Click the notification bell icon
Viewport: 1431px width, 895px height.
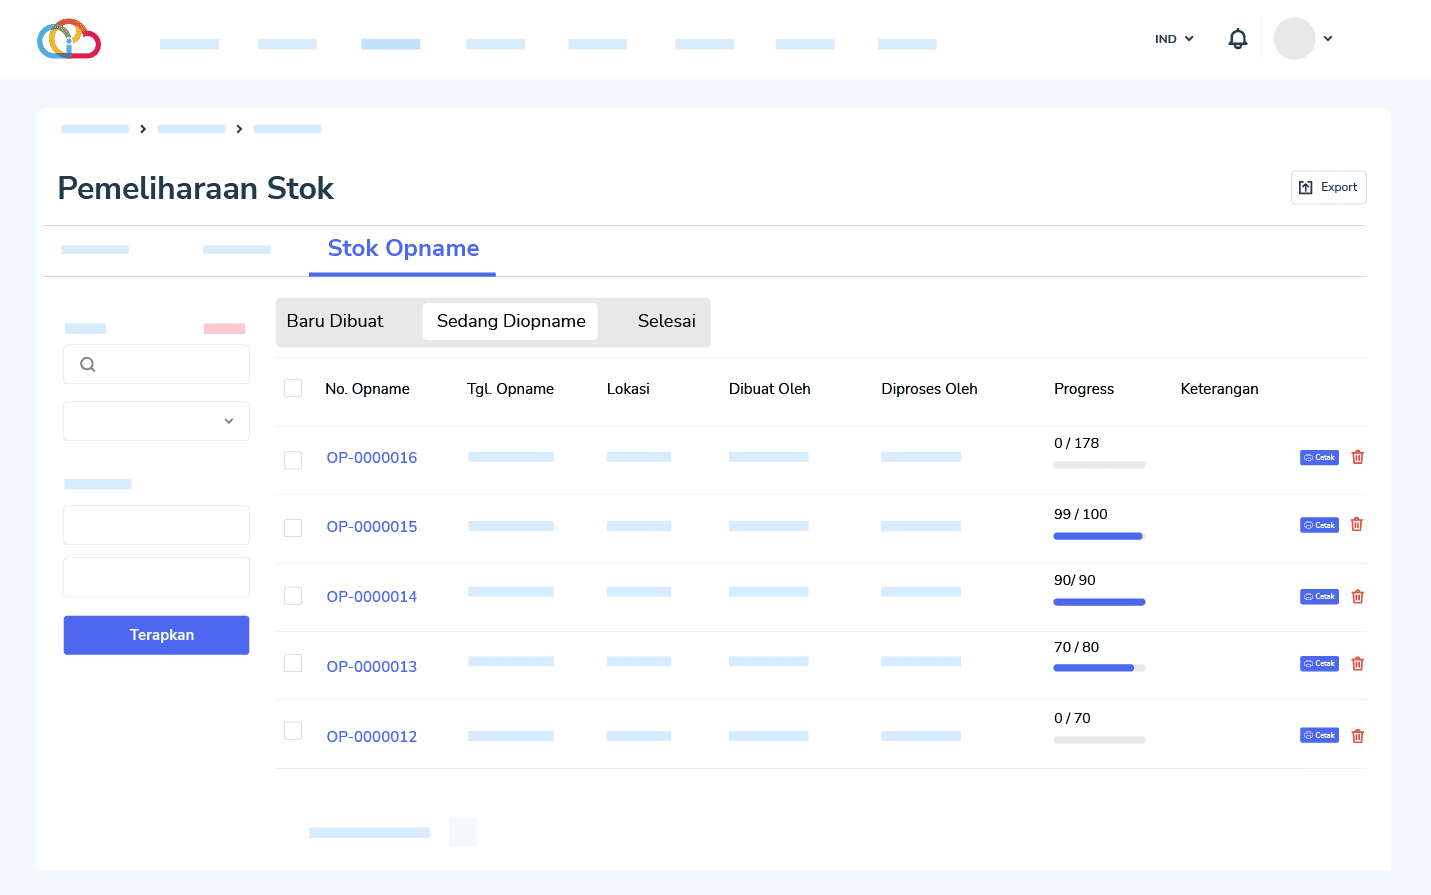pos(1237,39)
